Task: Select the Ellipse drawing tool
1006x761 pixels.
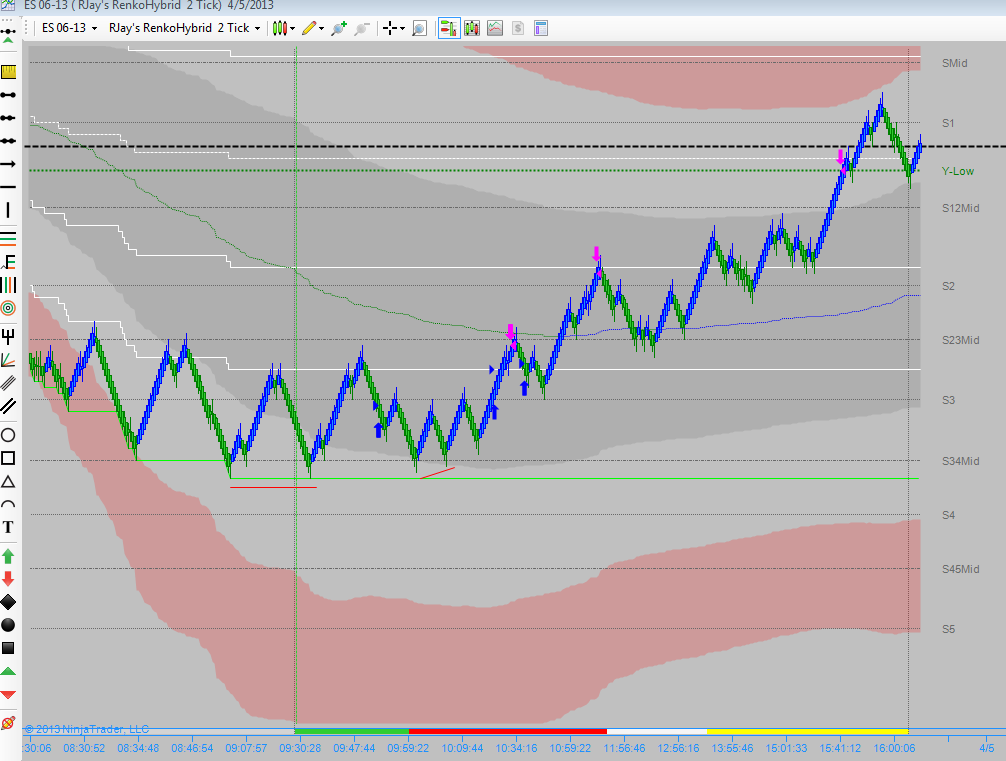Action: click(x=8, y=435)
